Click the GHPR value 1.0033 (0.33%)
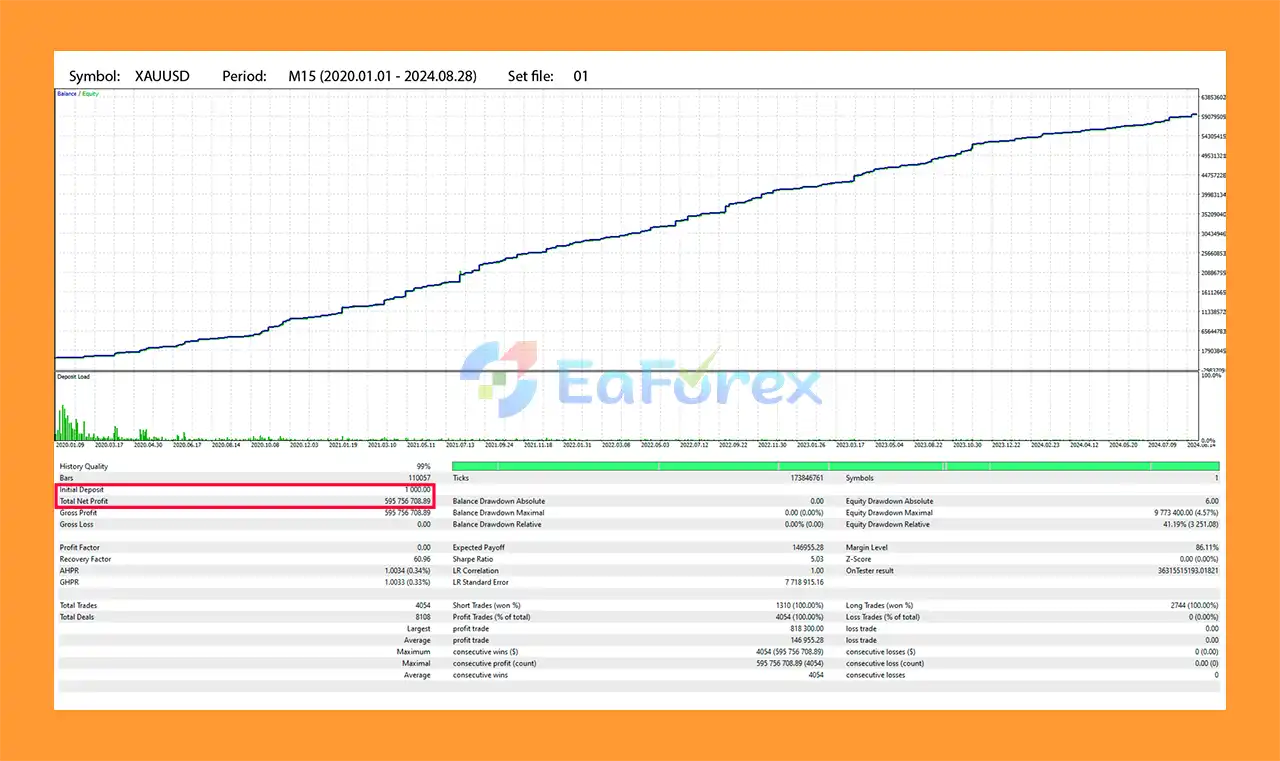This screenshot has height=761, width=1280. (x=408, y=582)
